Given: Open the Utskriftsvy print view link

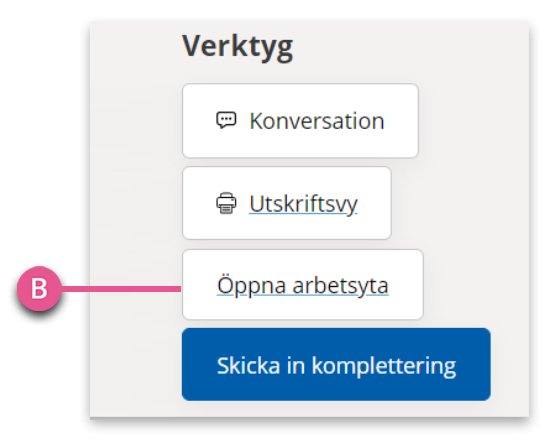Looking at the screenshot, I should (303, 203).
